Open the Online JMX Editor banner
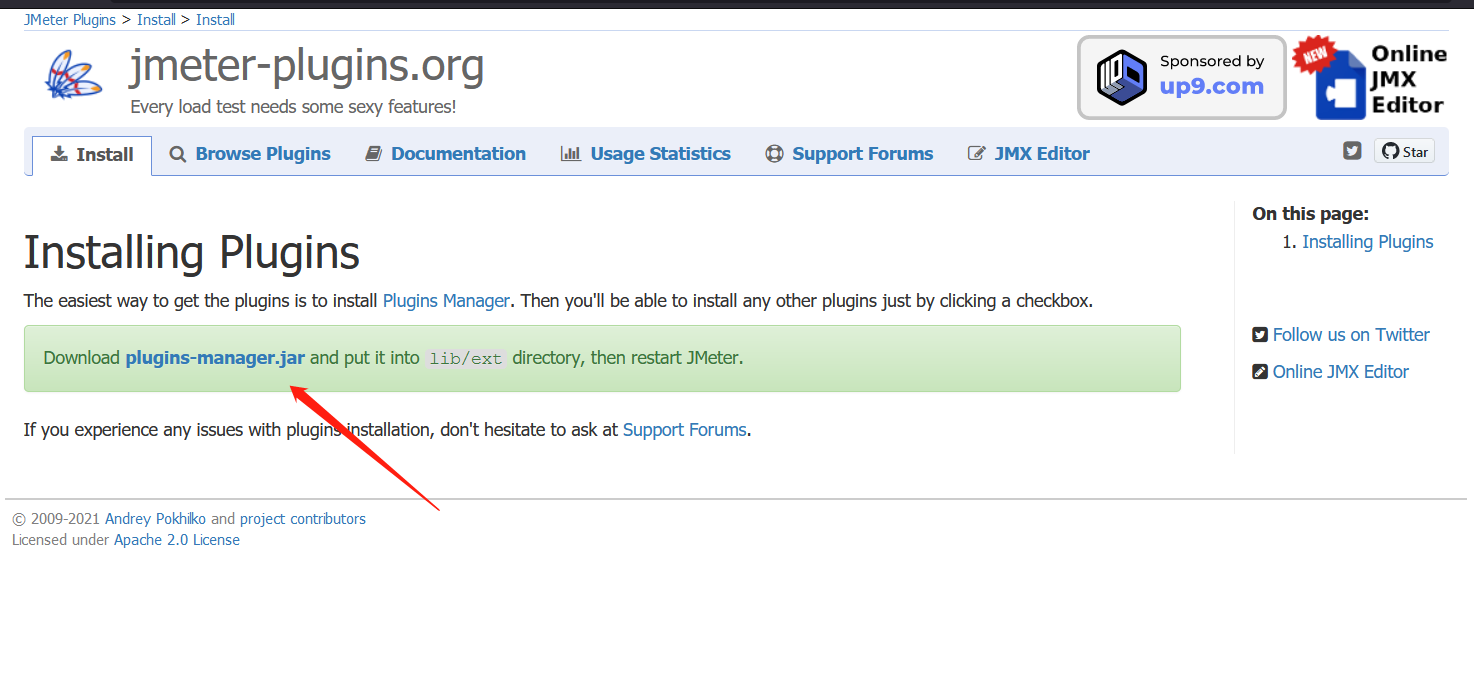This screenshot has width=1474, height=698. tap(1371, 80)
